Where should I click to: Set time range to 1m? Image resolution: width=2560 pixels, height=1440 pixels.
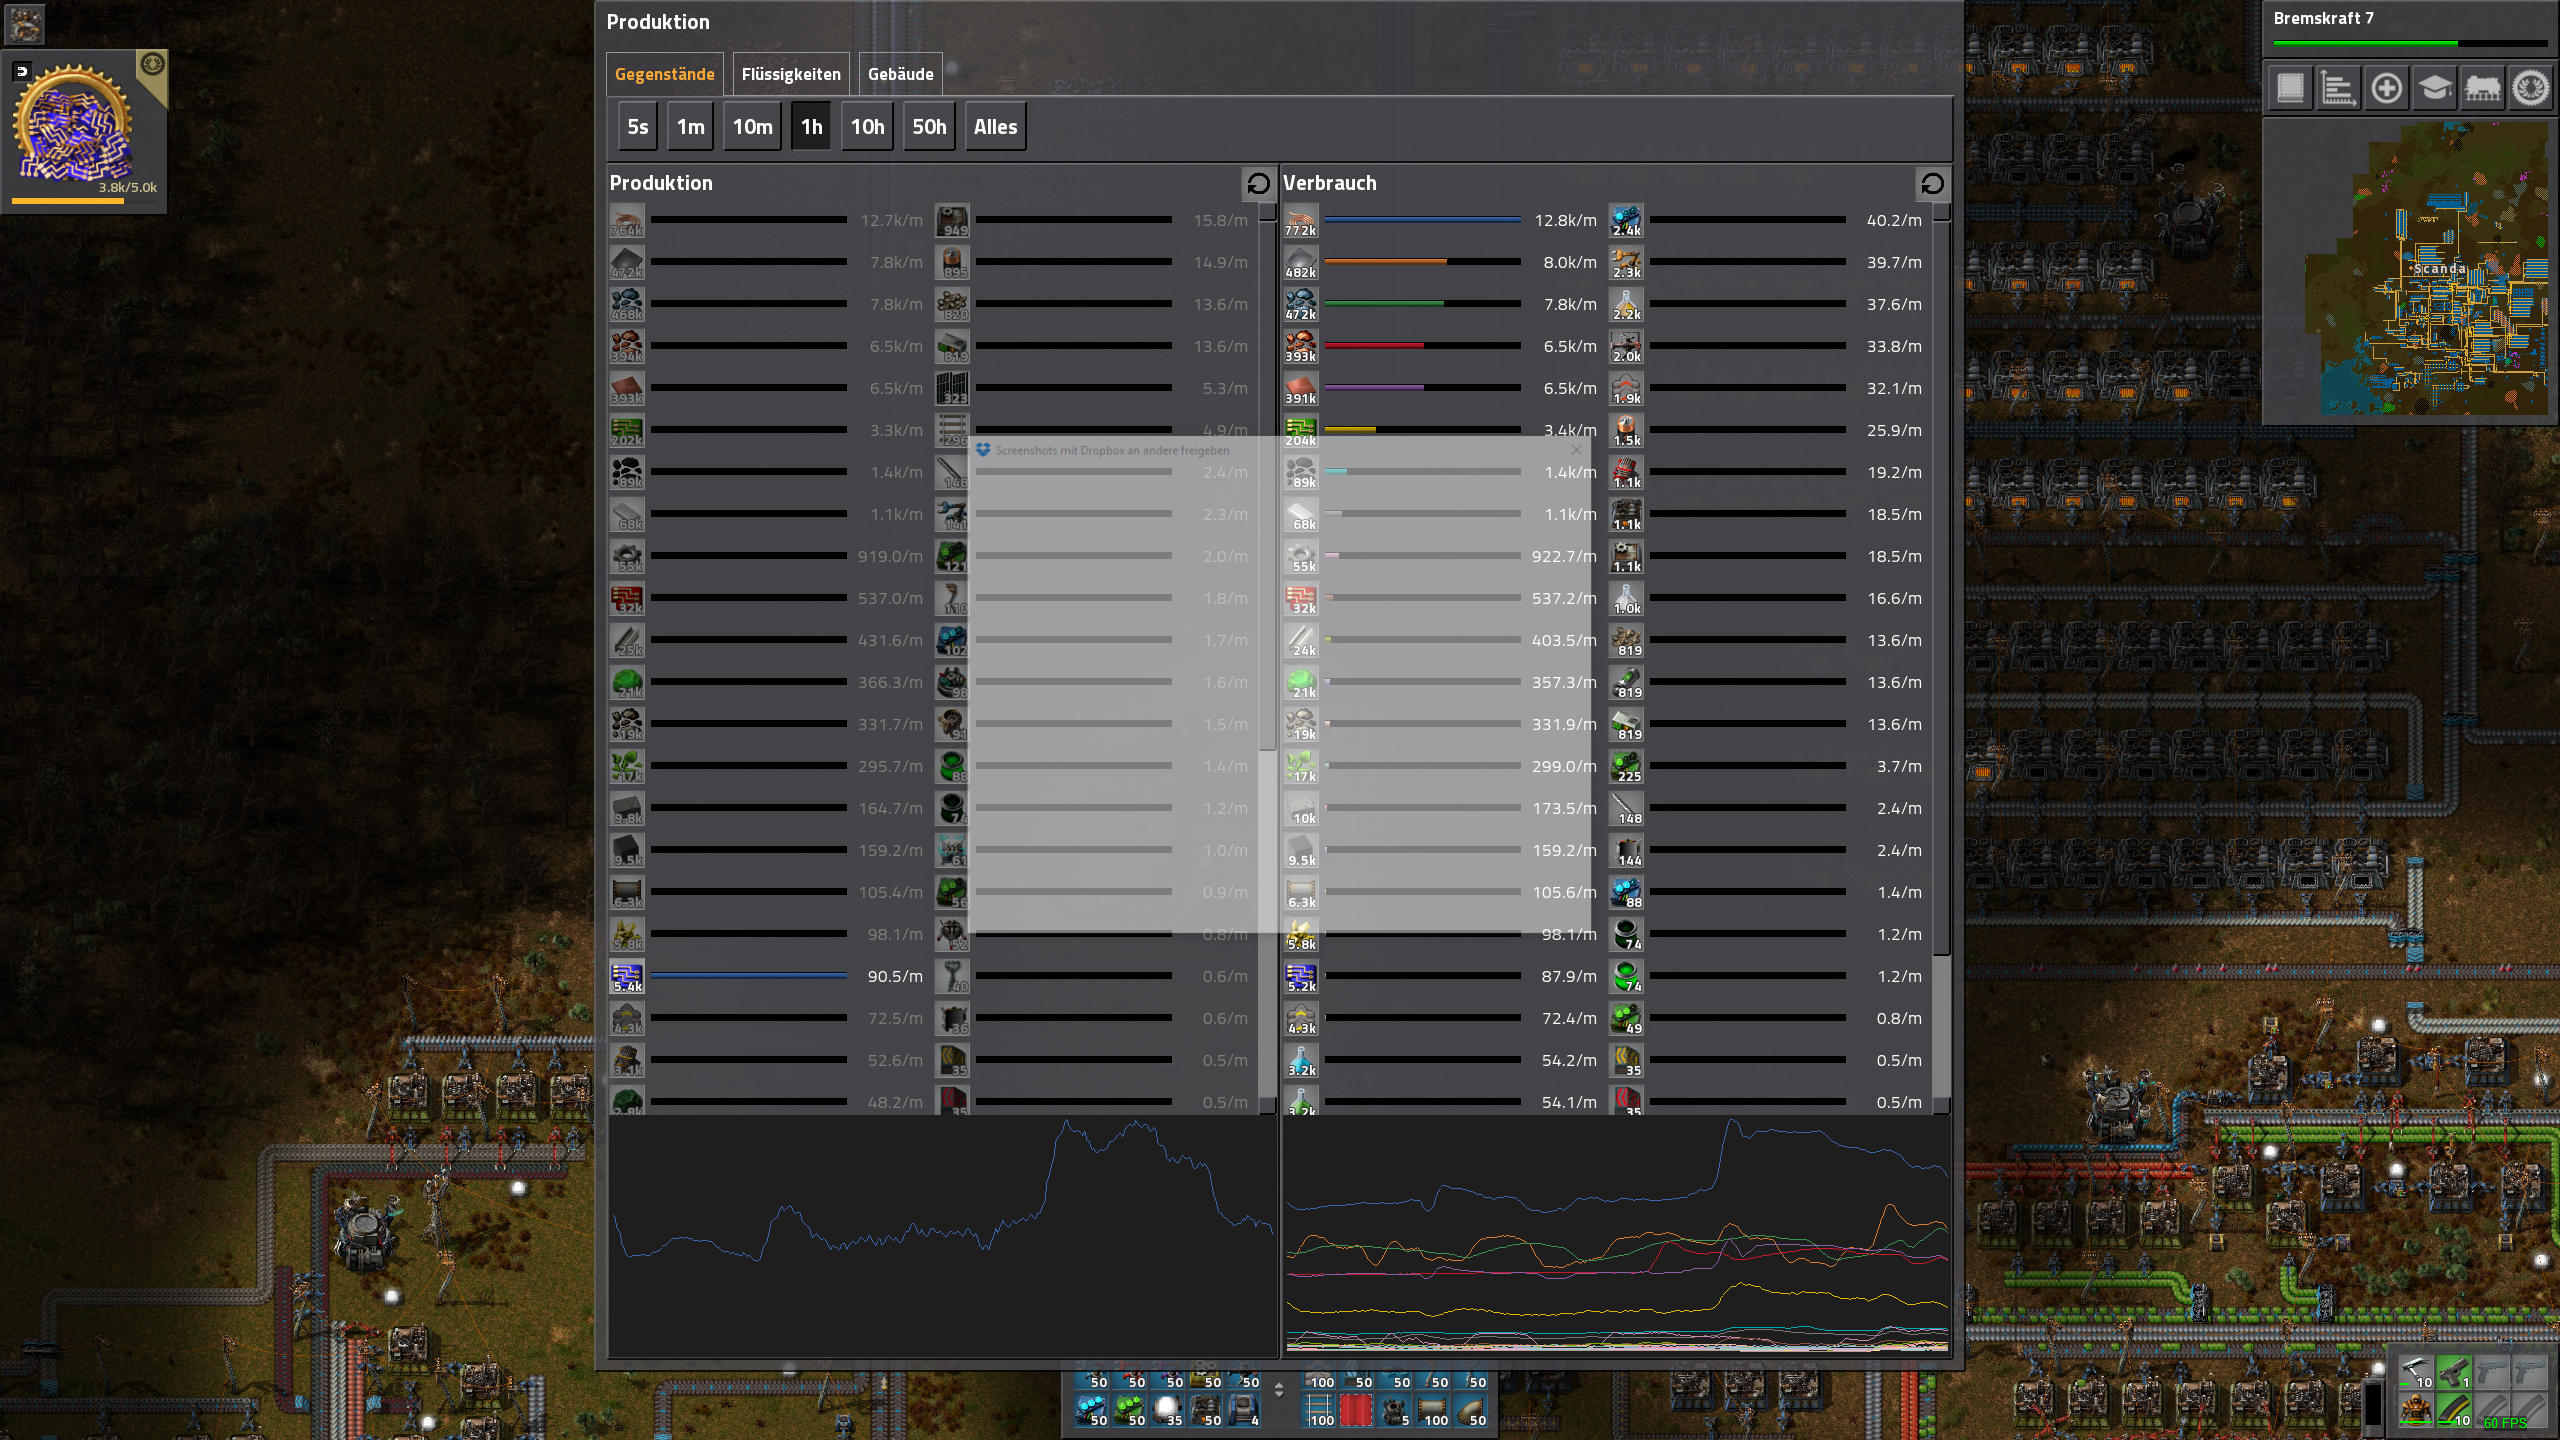(690, 127)
